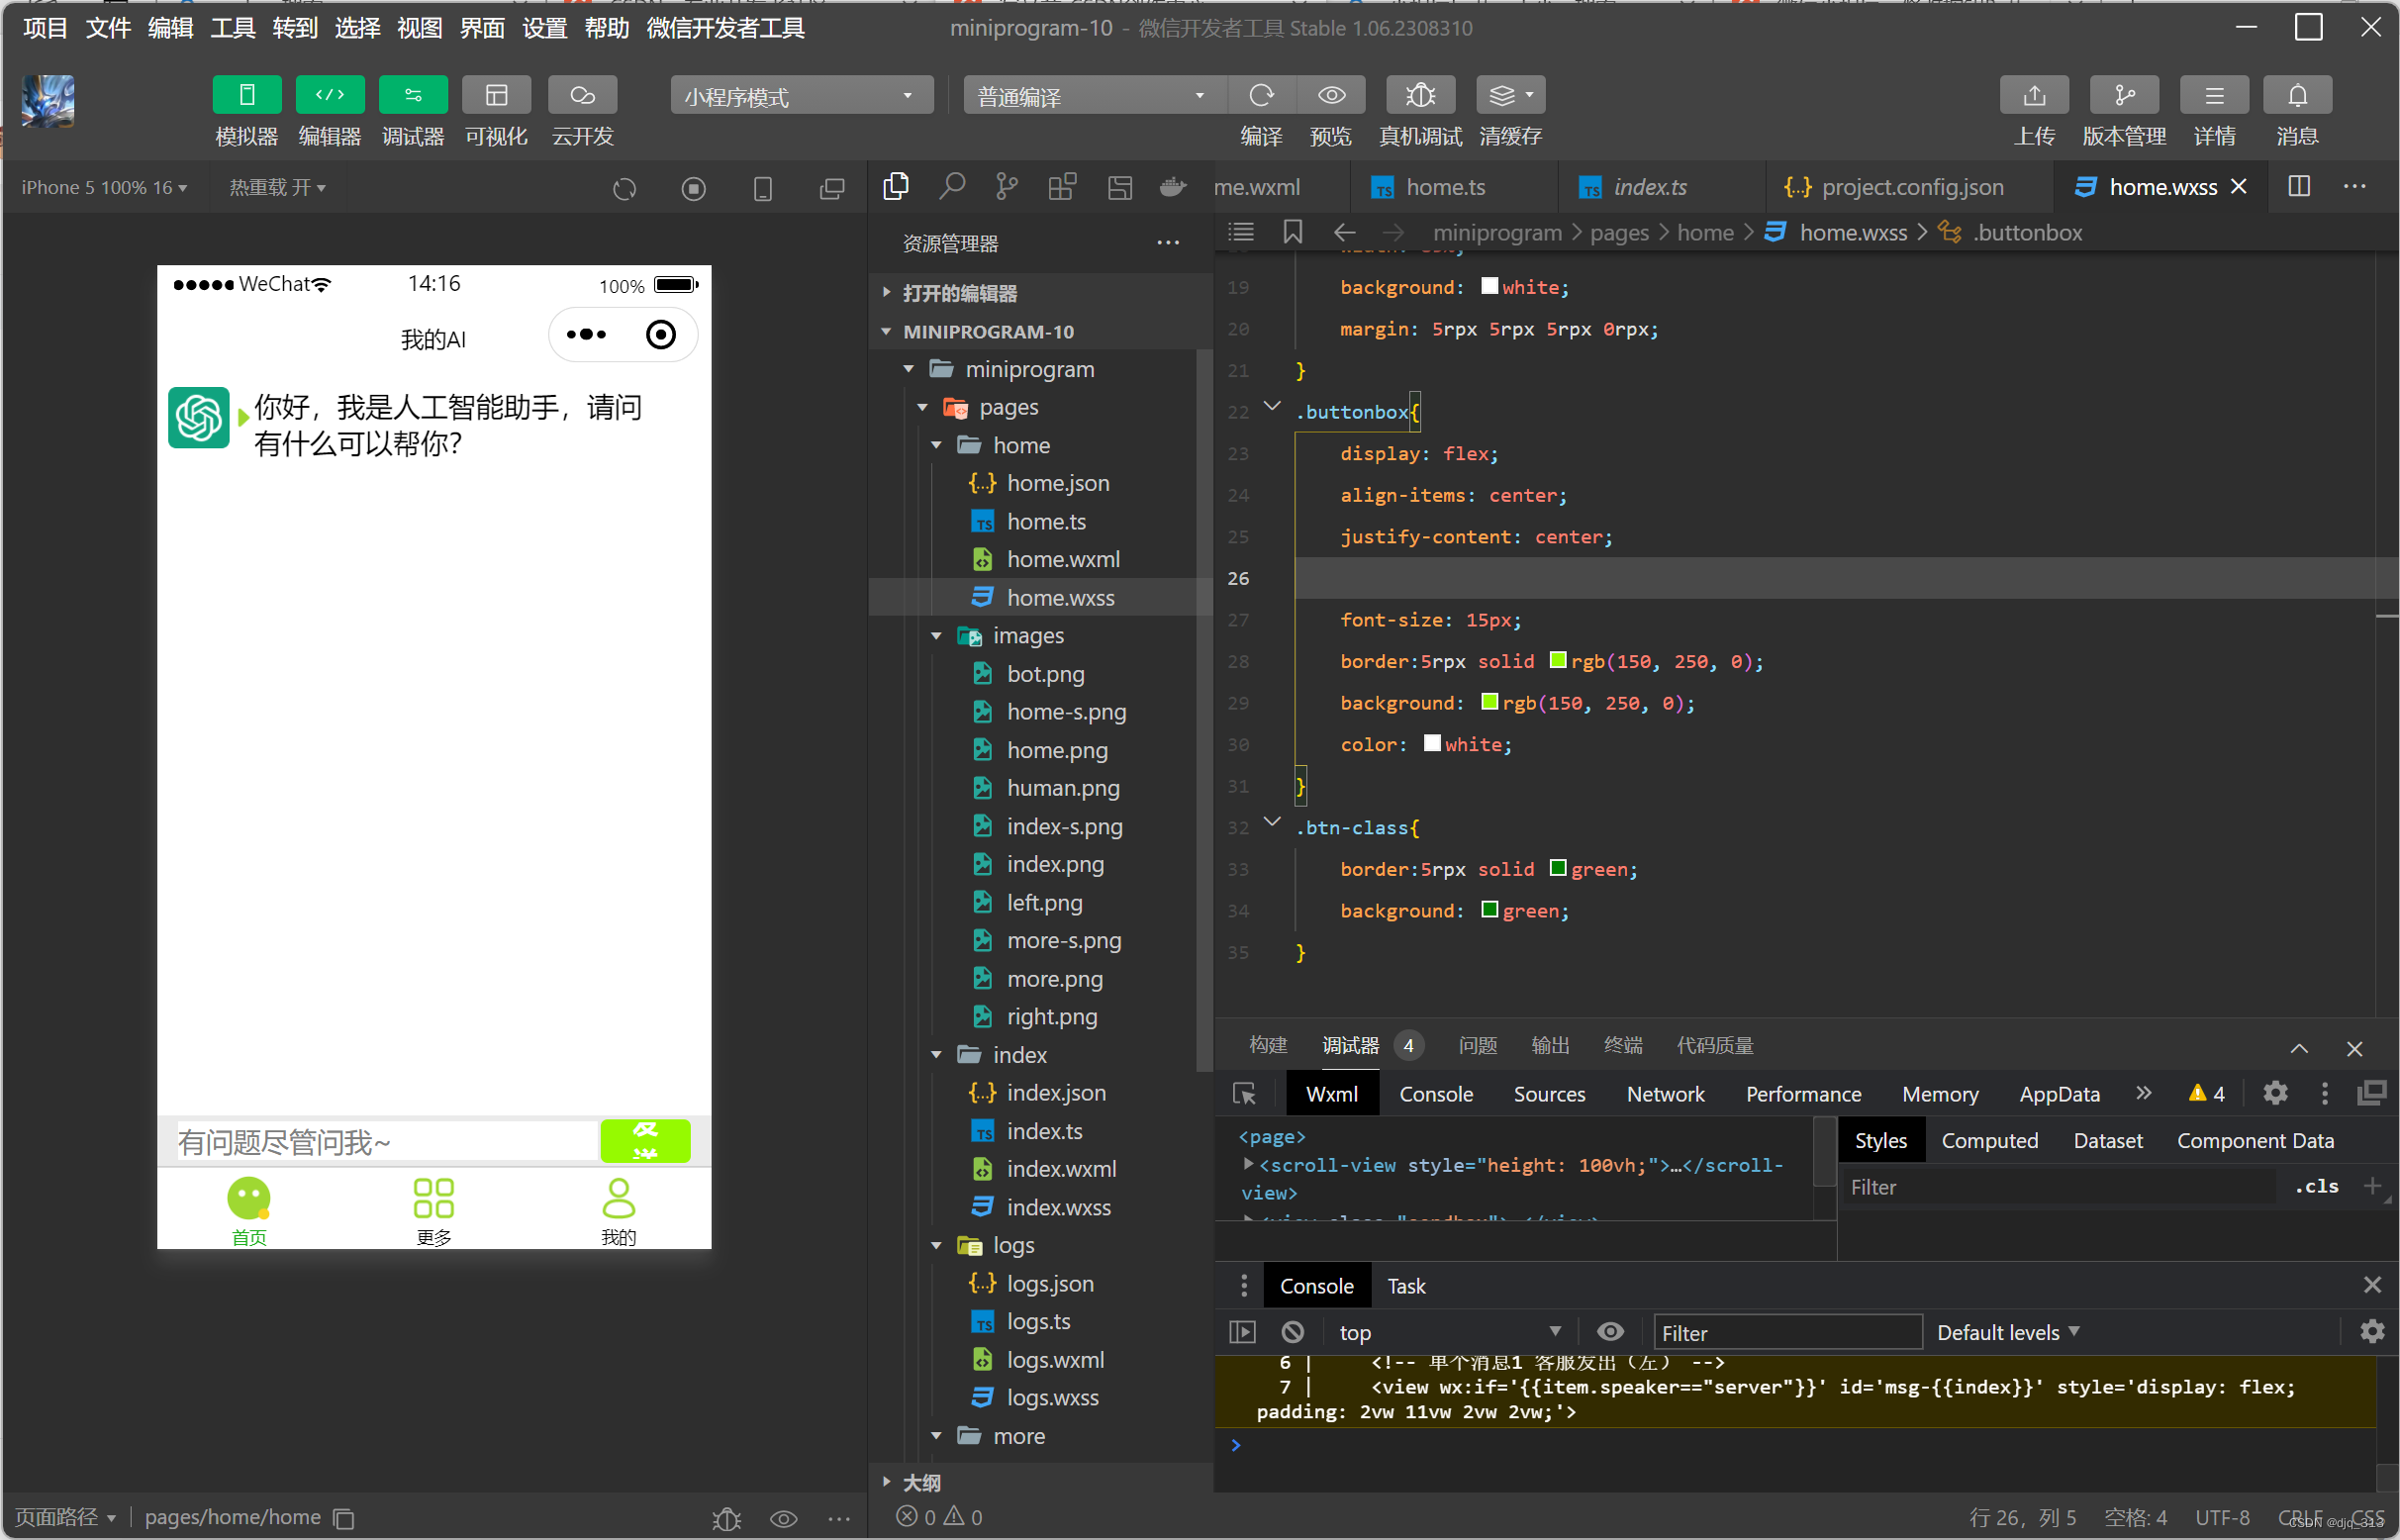Click the real-device debug (真机调试) icon
The height and width of the screenshot is (1540, 2400).
coord(1420,96)
